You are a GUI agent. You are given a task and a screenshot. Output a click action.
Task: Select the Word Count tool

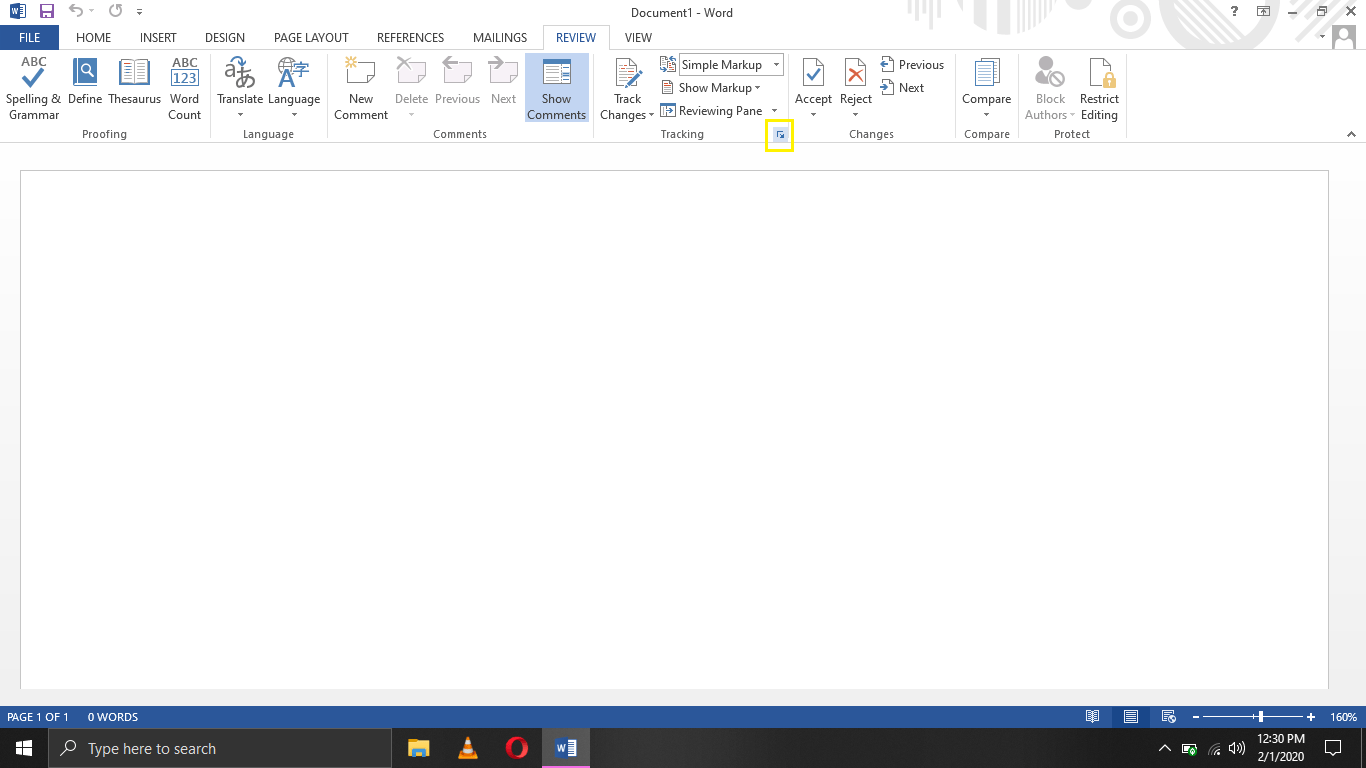(184, 85)
